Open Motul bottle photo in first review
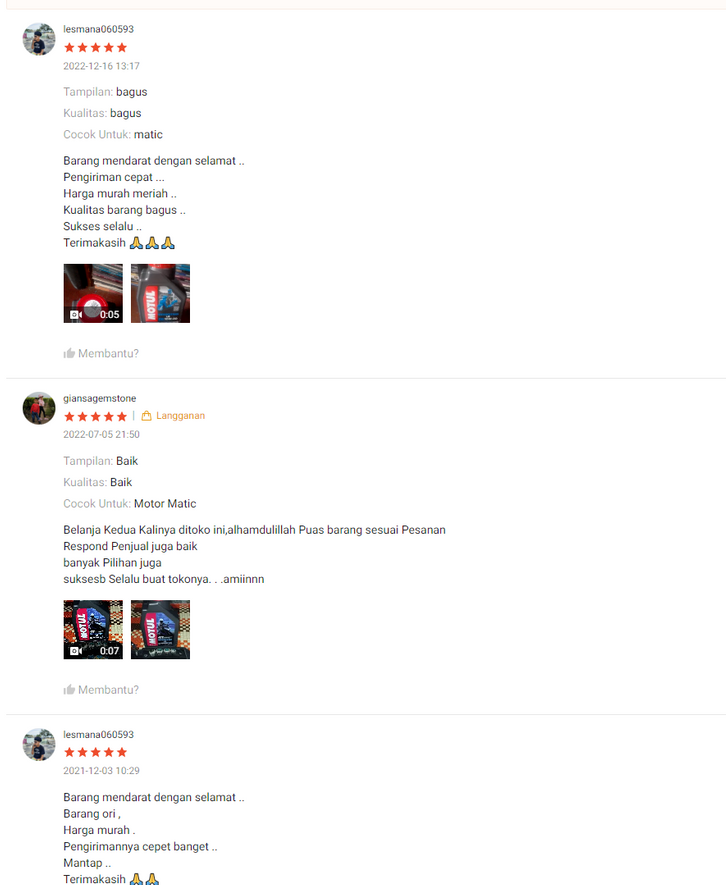Image resolution: width=726 pixels, height=885 pixels. (x=160, y=293)
